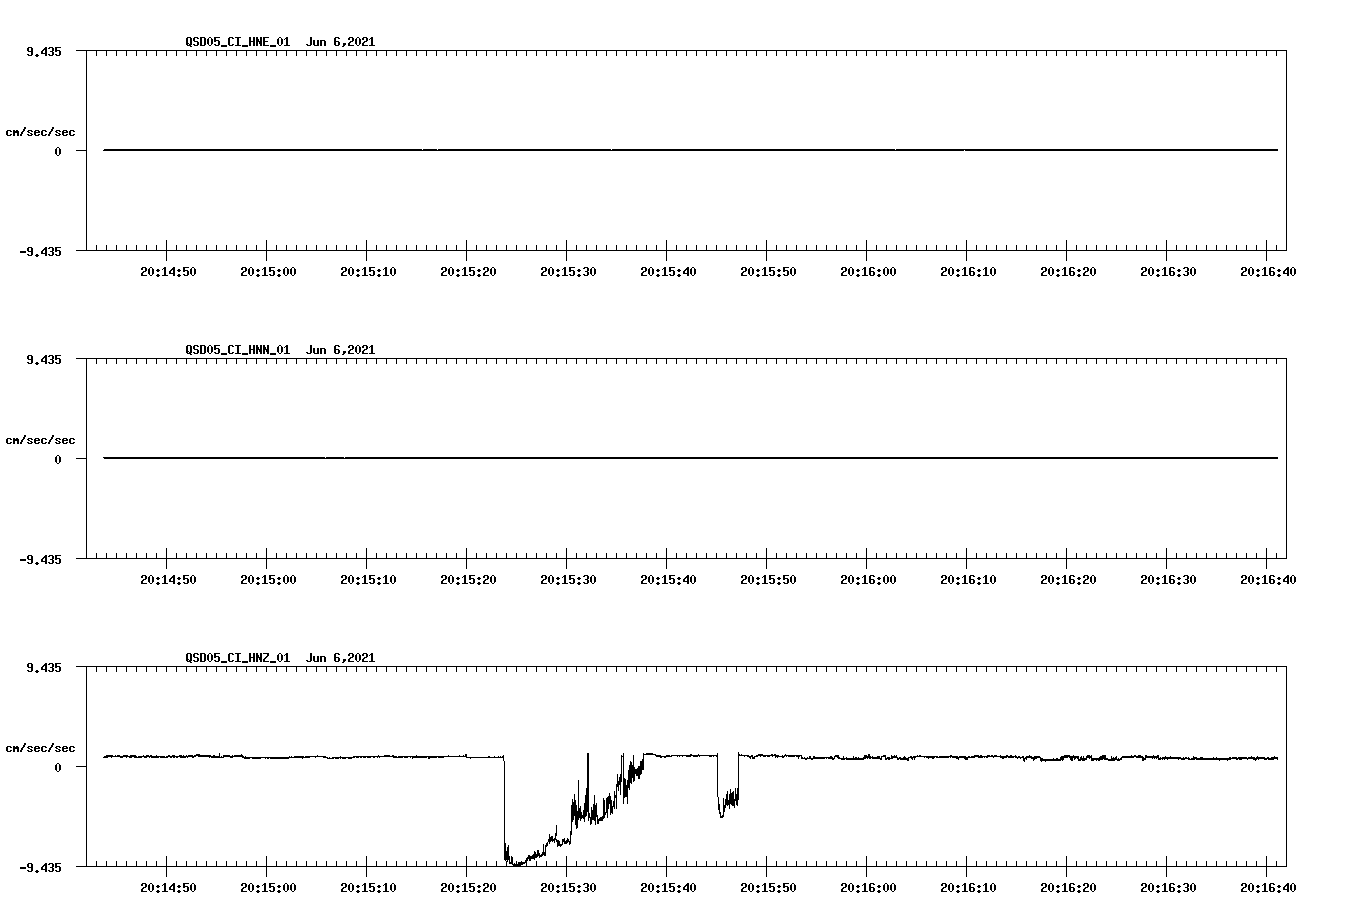
Task: Click the 20:15:40 label under the HNN plot
Action: click(668, 580)
